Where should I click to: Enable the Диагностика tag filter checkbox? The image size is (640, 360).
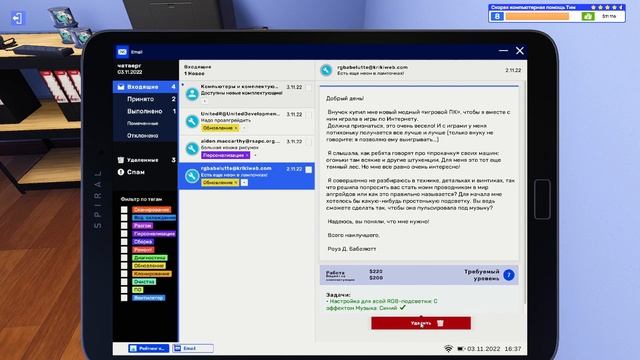[x=124, y=258]
